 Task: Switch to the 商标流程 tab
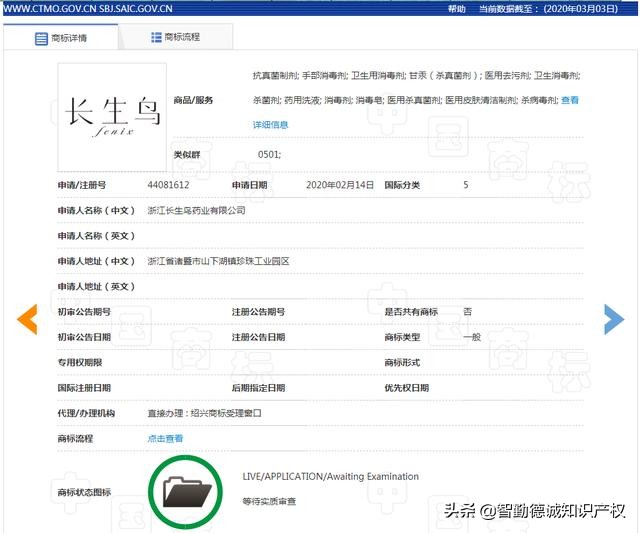click(x=176, y=37)
